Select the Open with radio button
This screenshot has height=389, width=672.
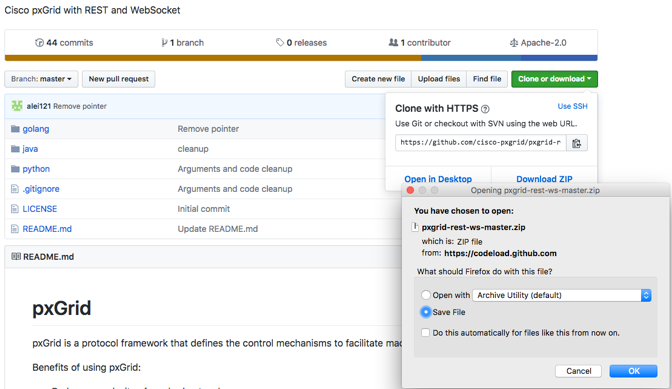[426, 295]
